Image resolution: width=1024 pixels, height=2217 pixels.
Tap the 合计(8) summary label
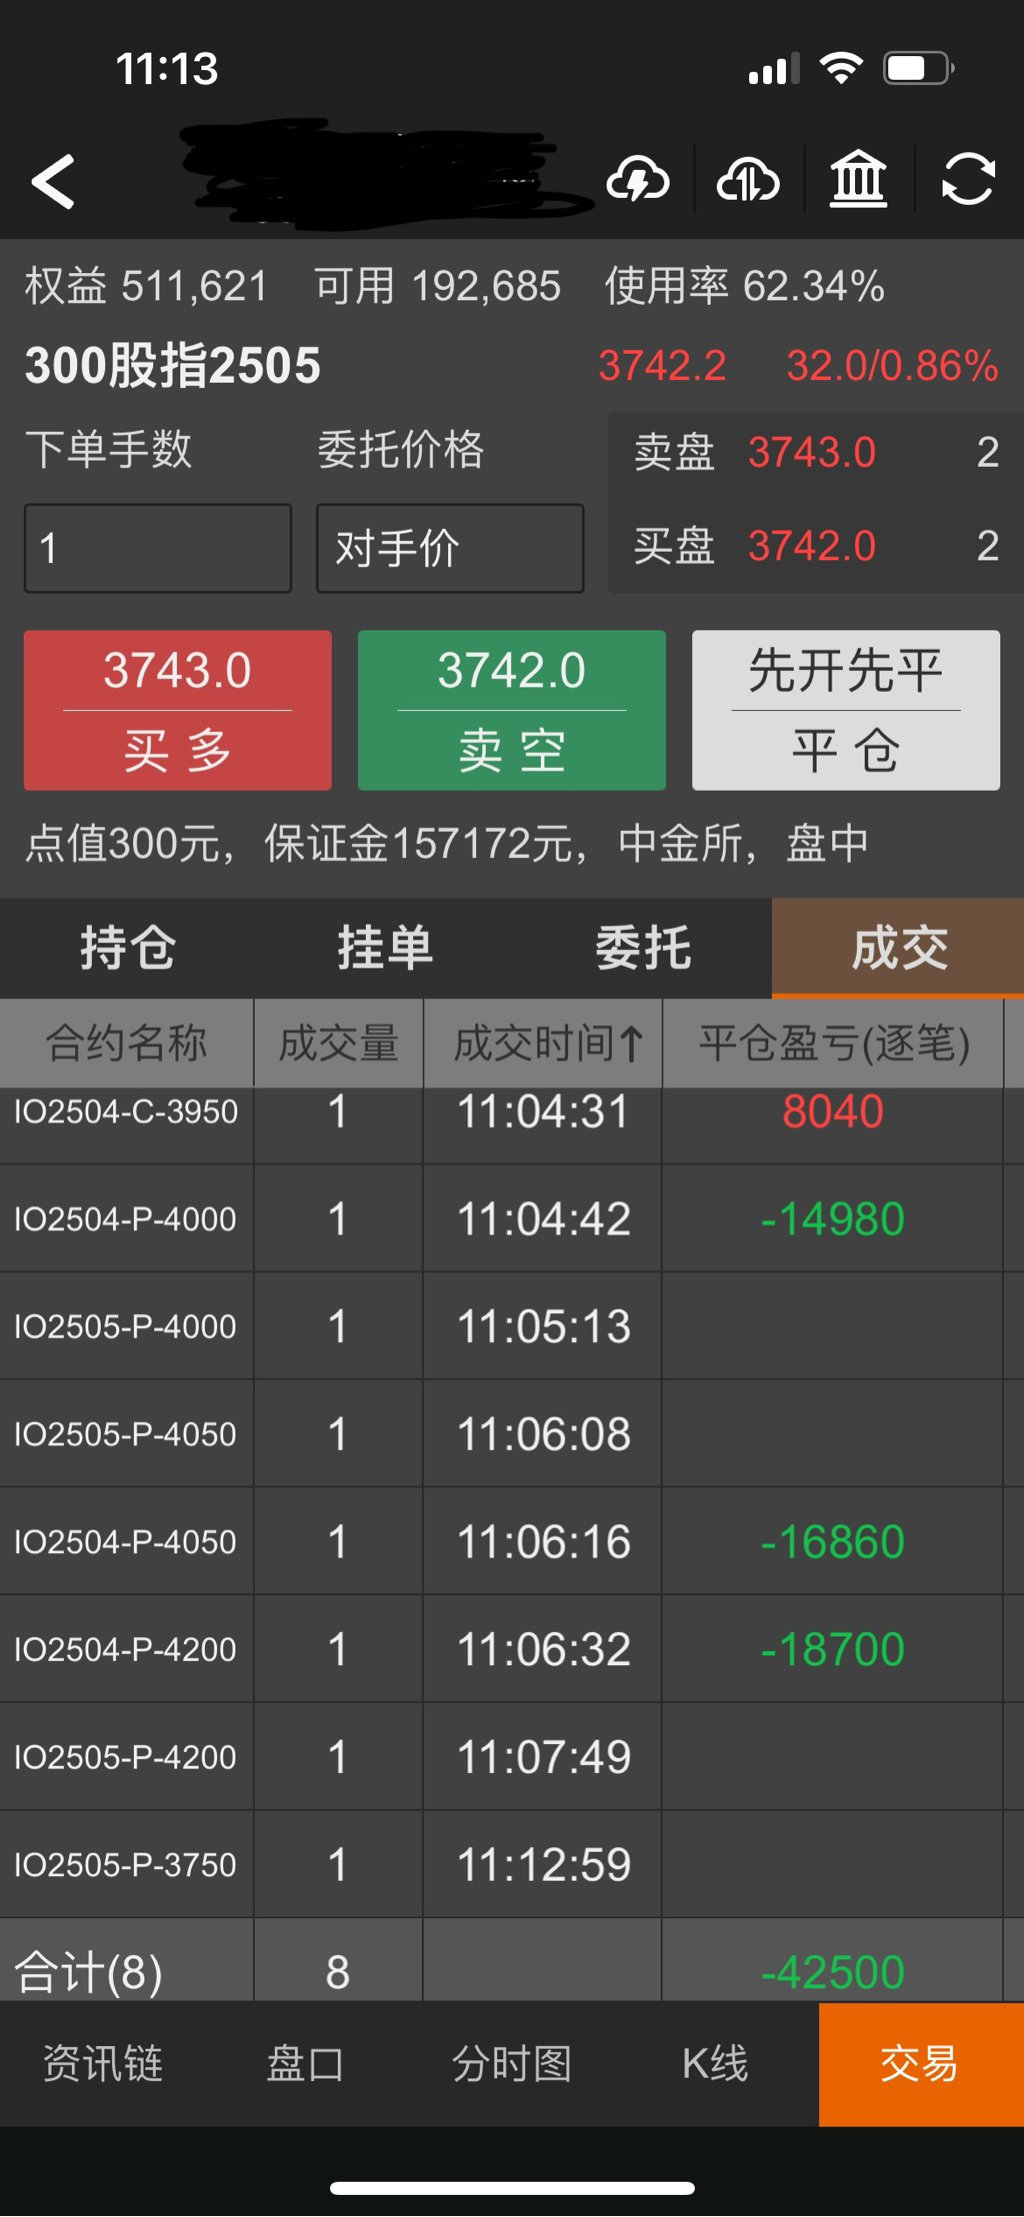88,1972
